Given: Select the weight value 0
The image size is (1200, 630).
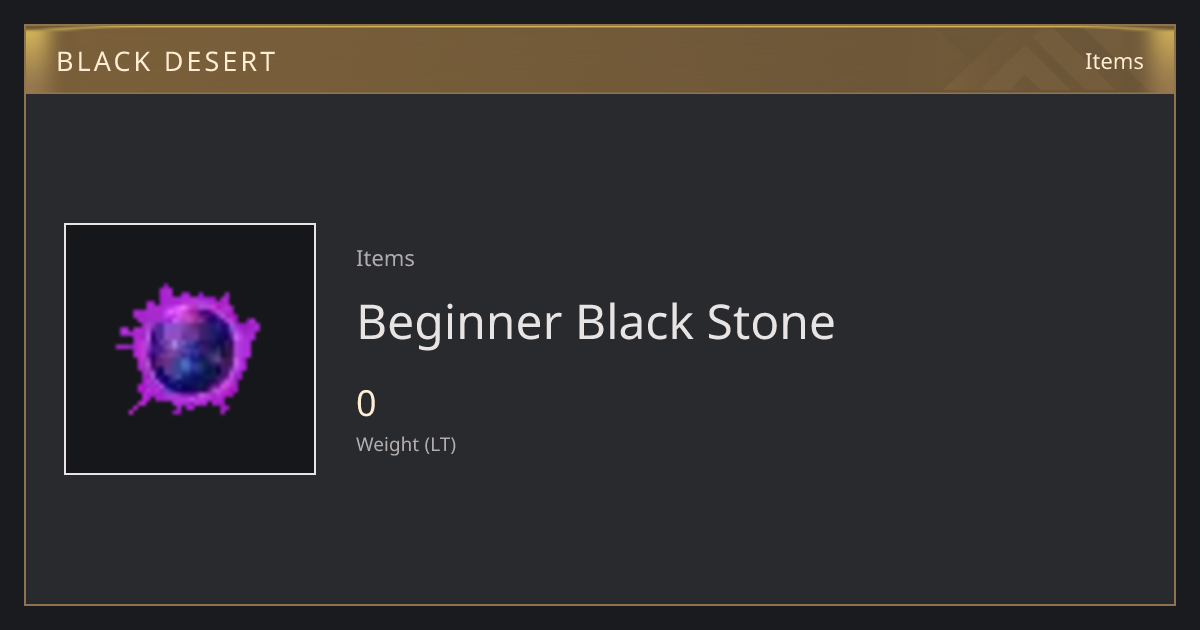Looking at the screenshot, I should [366, 404].
